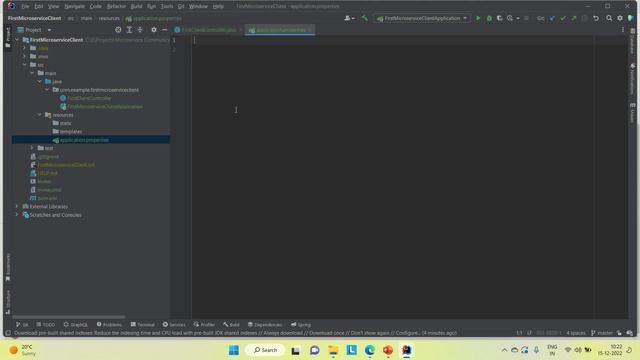Open Terminal tool window
This screenshot has width=640, height=360.
[142, 324]
